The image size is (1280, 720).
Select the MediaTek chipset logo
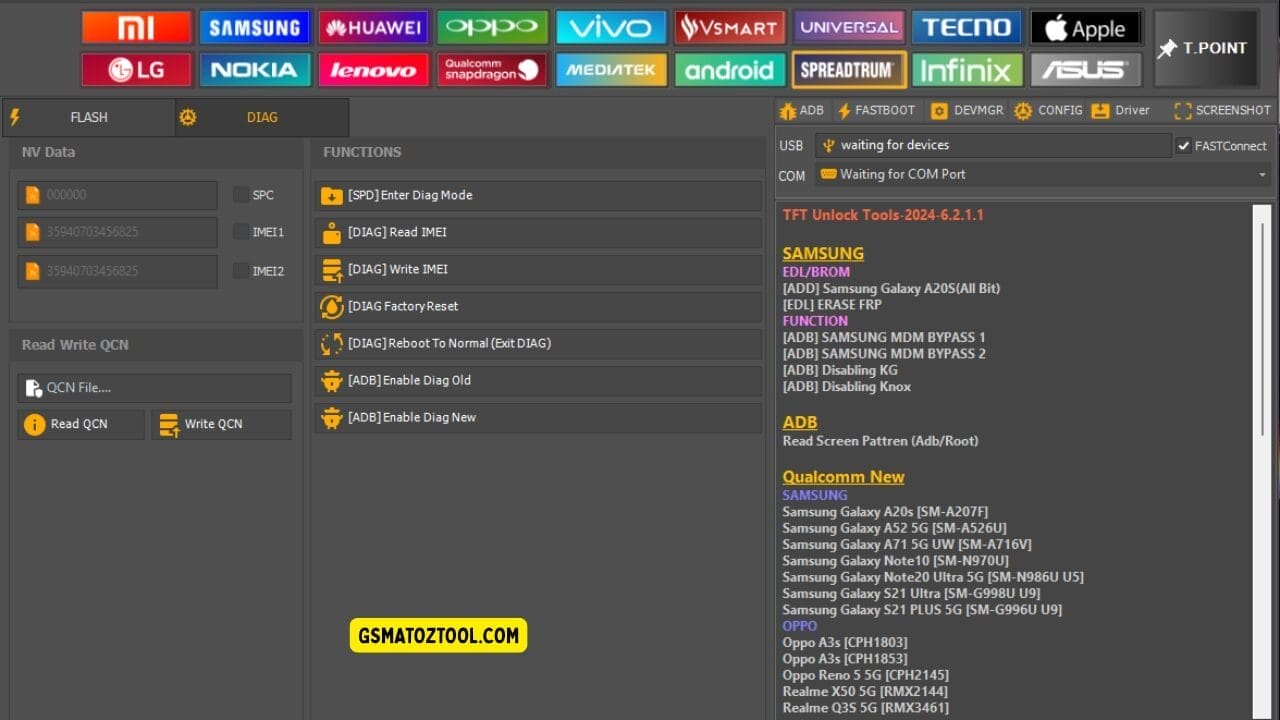click(x=610, y=70)
